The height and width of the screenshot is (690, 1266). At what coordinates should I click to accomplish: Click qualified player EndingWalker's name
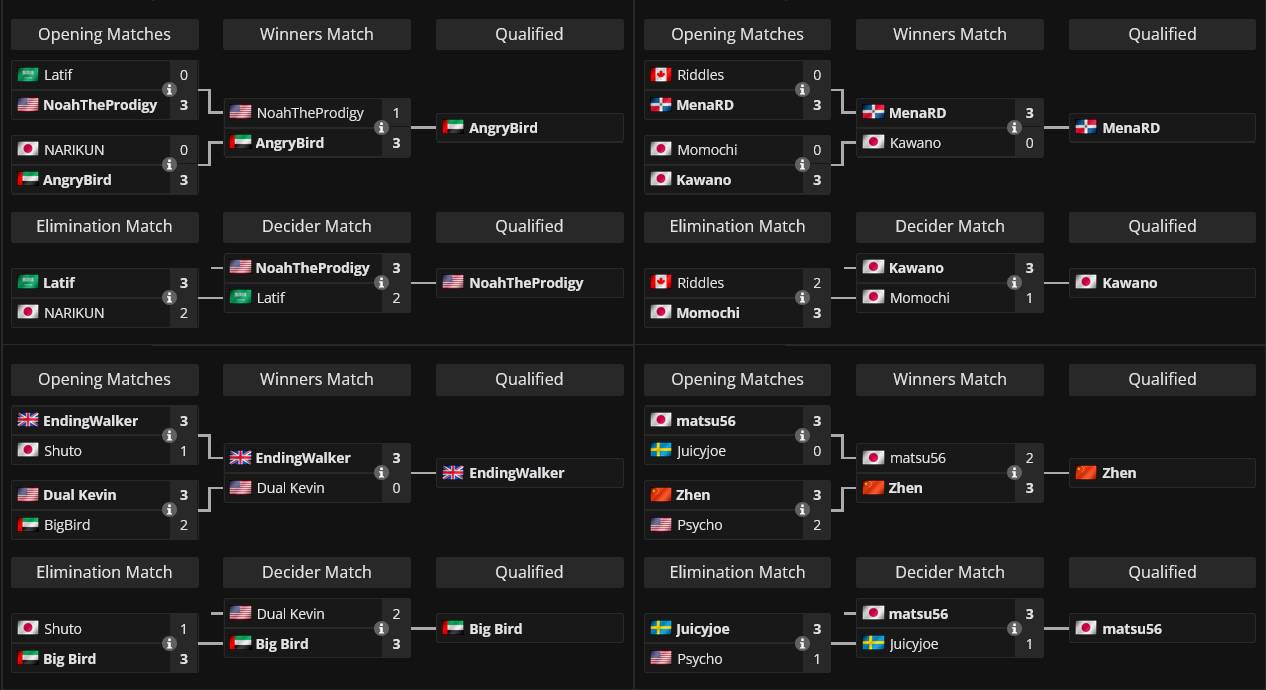click(x=516, y=473)
